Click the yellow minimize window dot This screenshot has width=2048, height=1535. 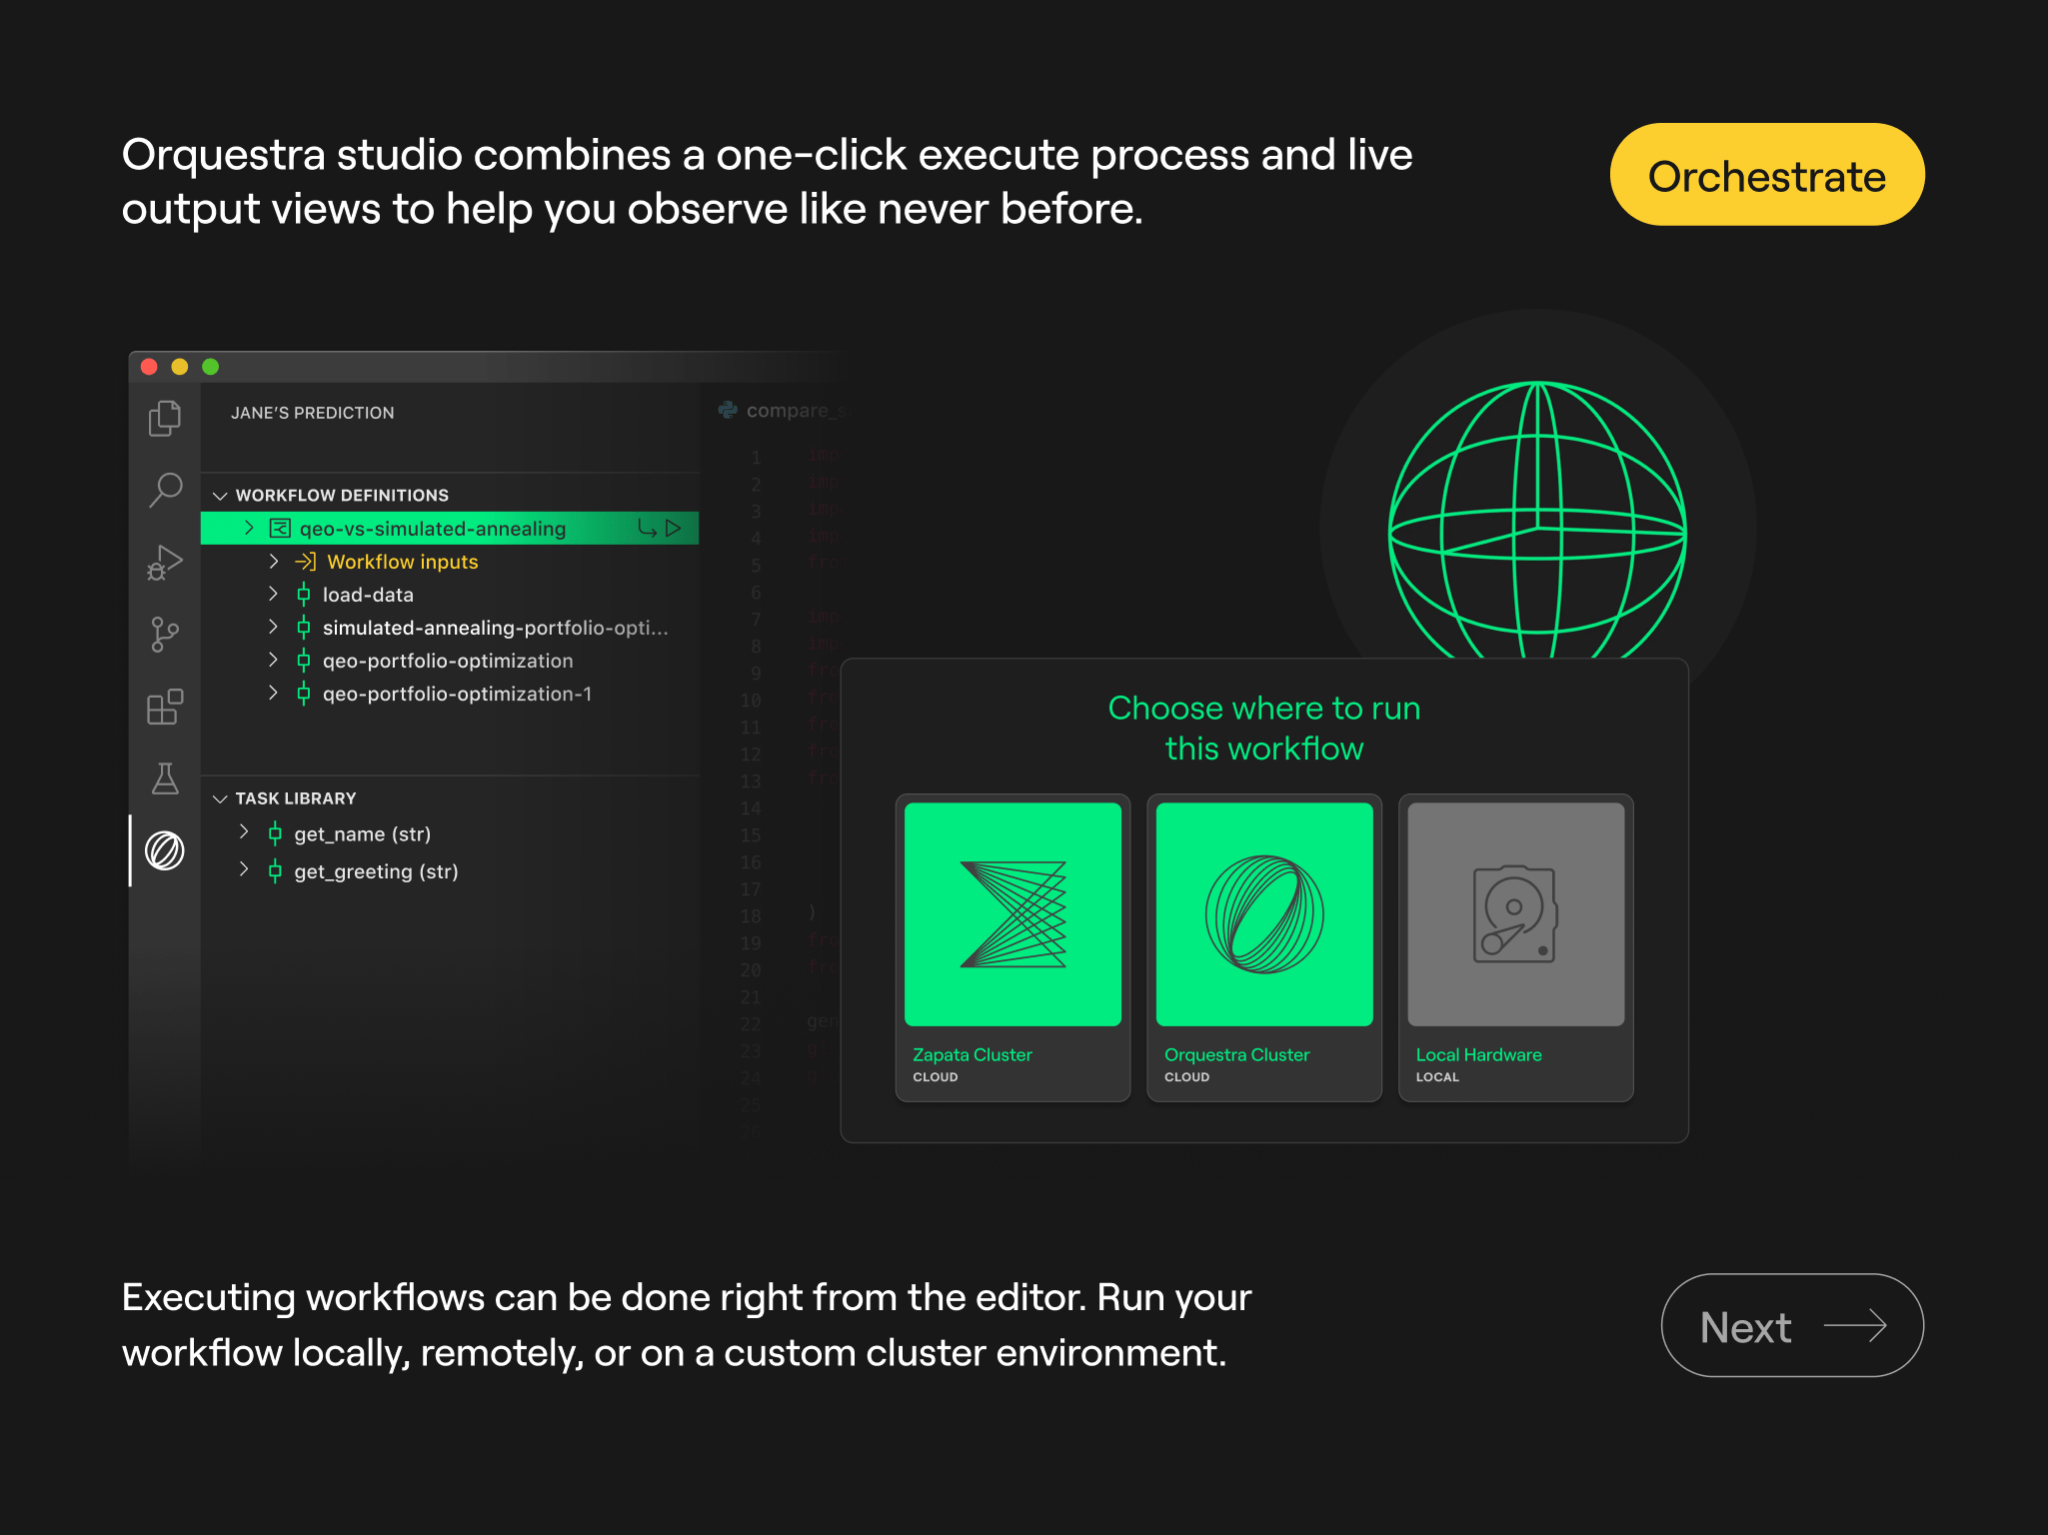180,367
